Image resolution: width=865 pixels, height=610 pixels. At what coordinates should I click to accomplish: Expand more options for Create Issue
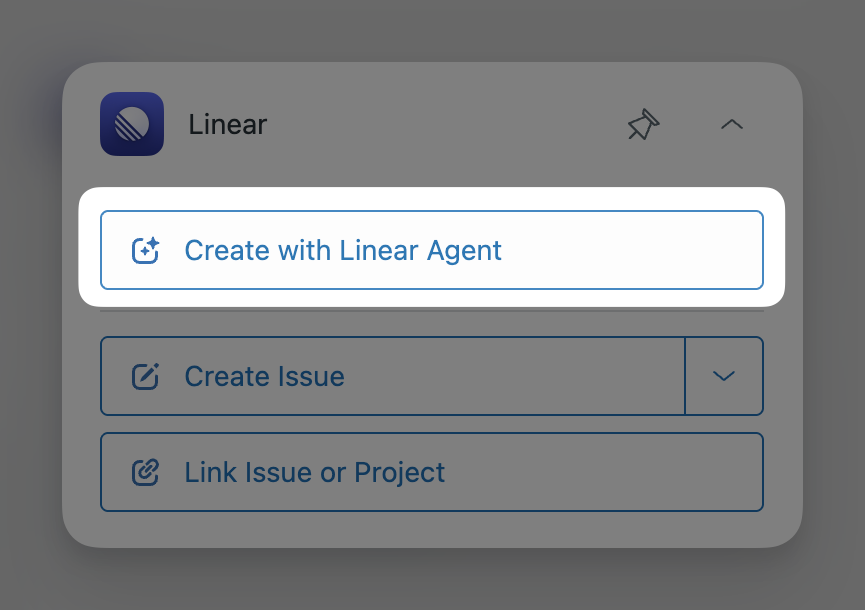coord(723,376)
